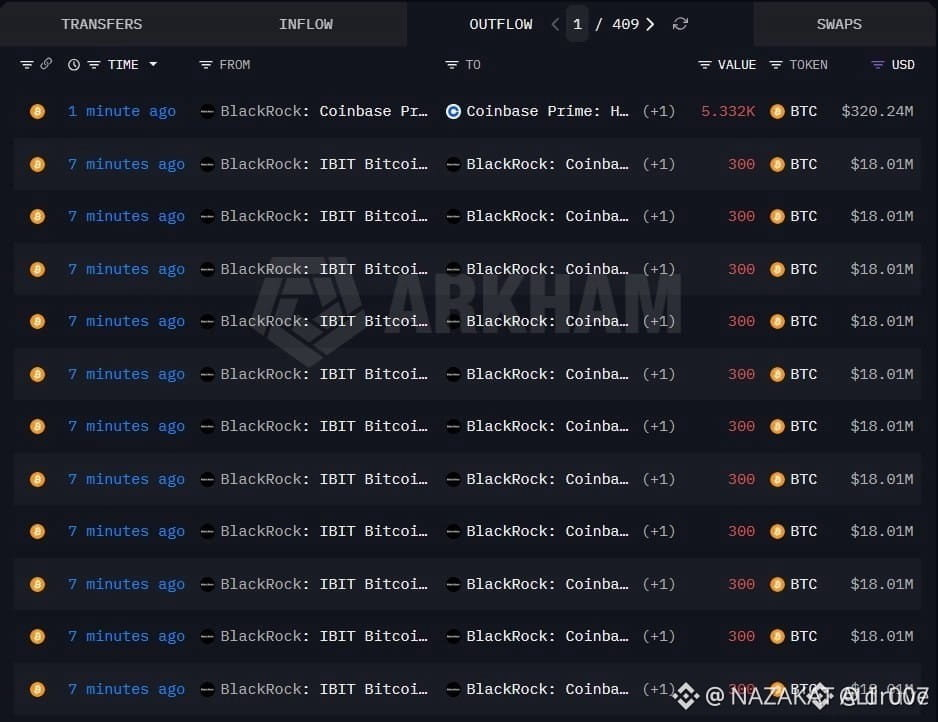Open the FROM column filter
Viewport: 938px width, 722px height.
(x=206, y=65)
